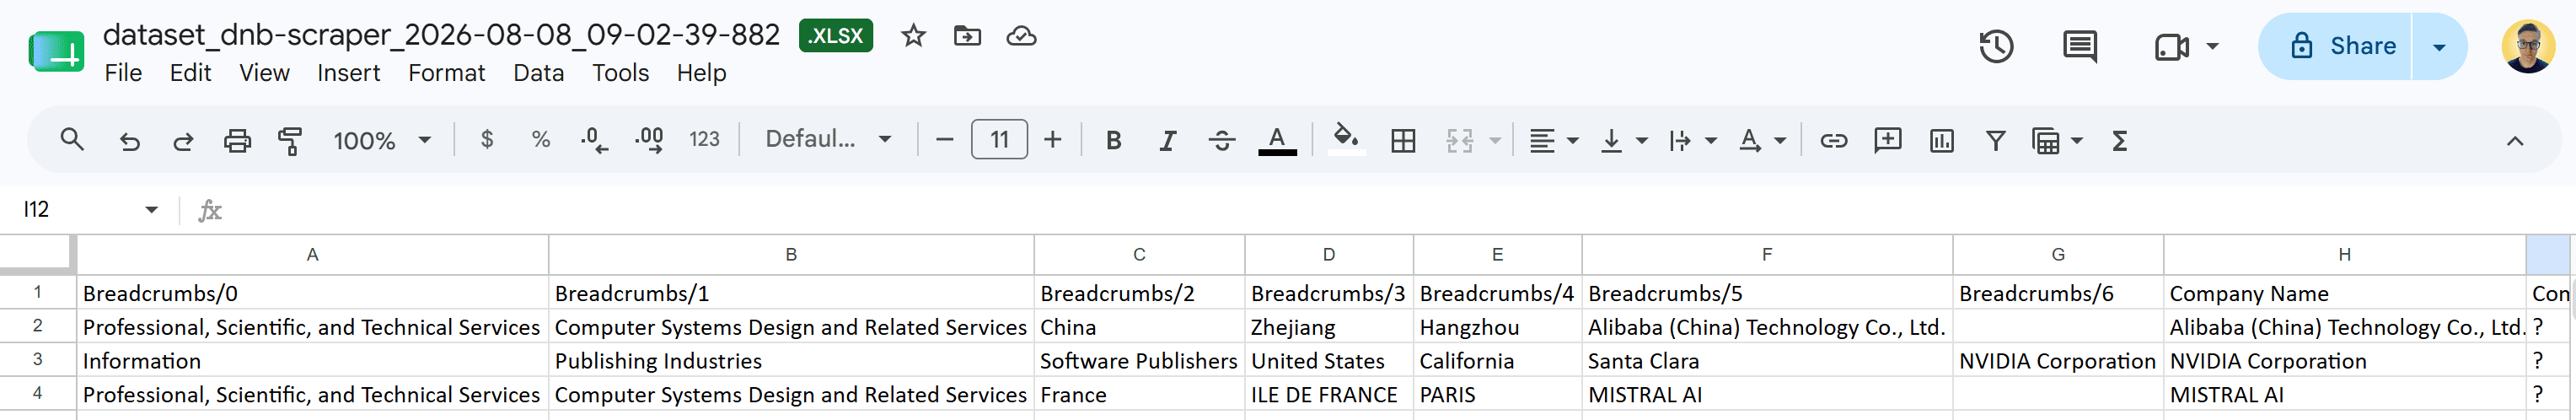Check cloud document status icon
Viewport: 2576px width, 420px height.
[1021, 36]
